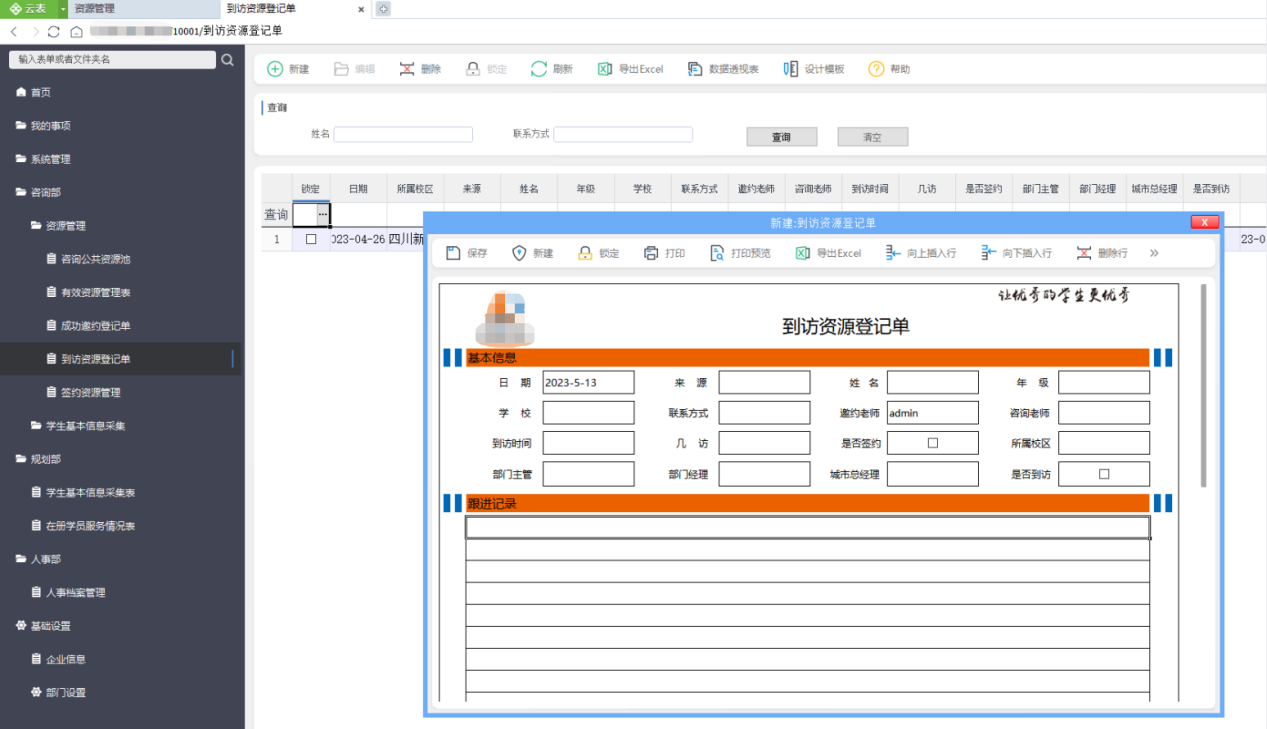Image resolution: width=1267 pixels, height=729 pixels.
Task: Click the search magnifier icon in sidebar
Action: [227, 60]
